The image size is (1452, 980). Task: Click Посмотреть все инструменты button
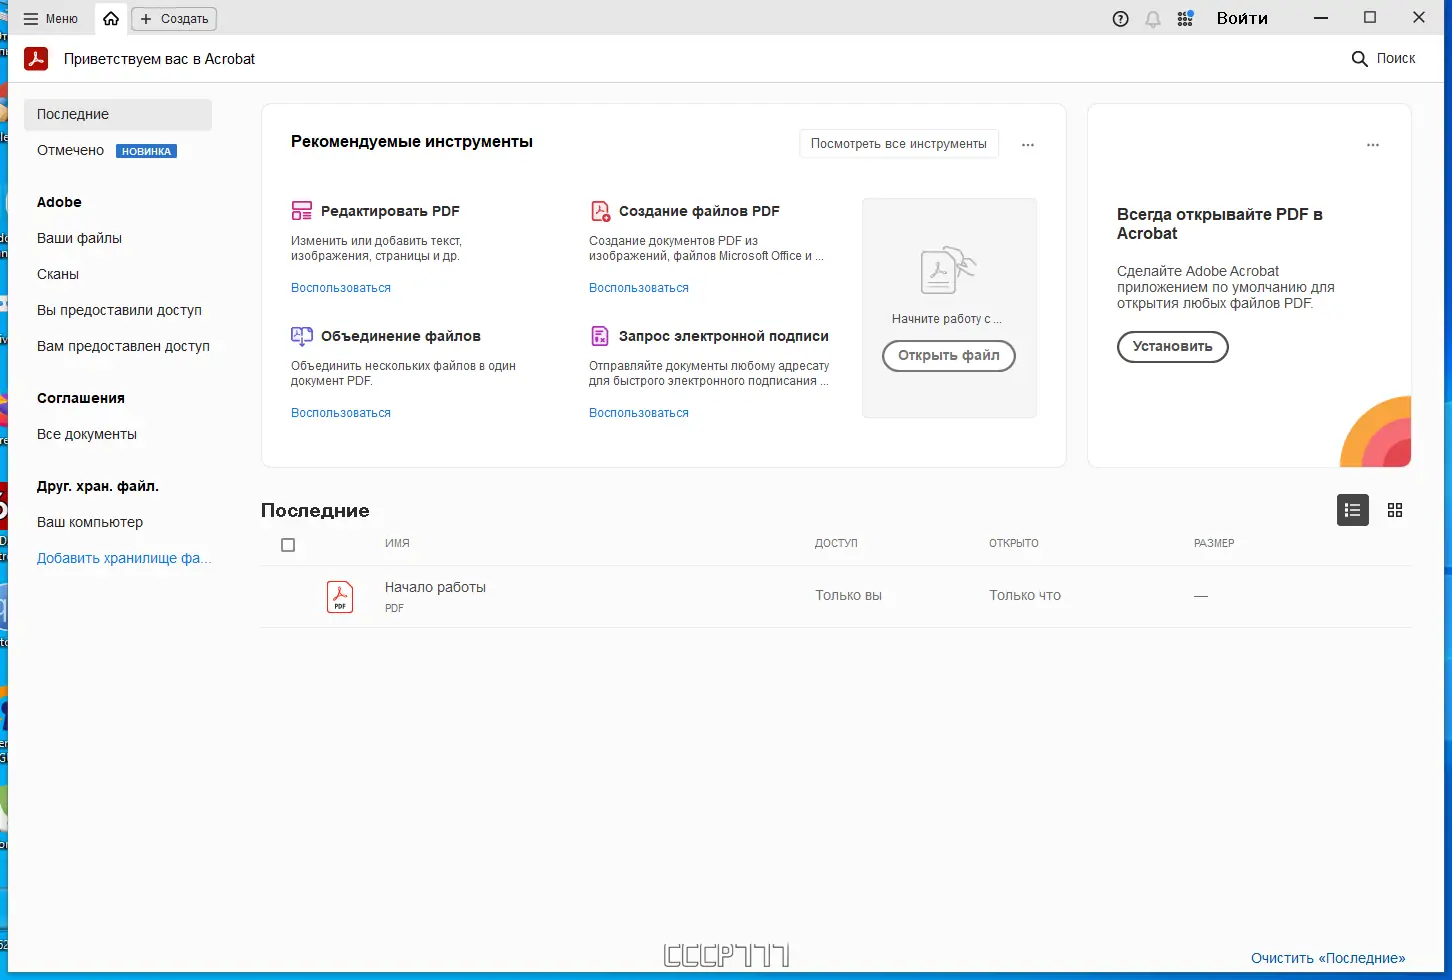tap(899, 144)
